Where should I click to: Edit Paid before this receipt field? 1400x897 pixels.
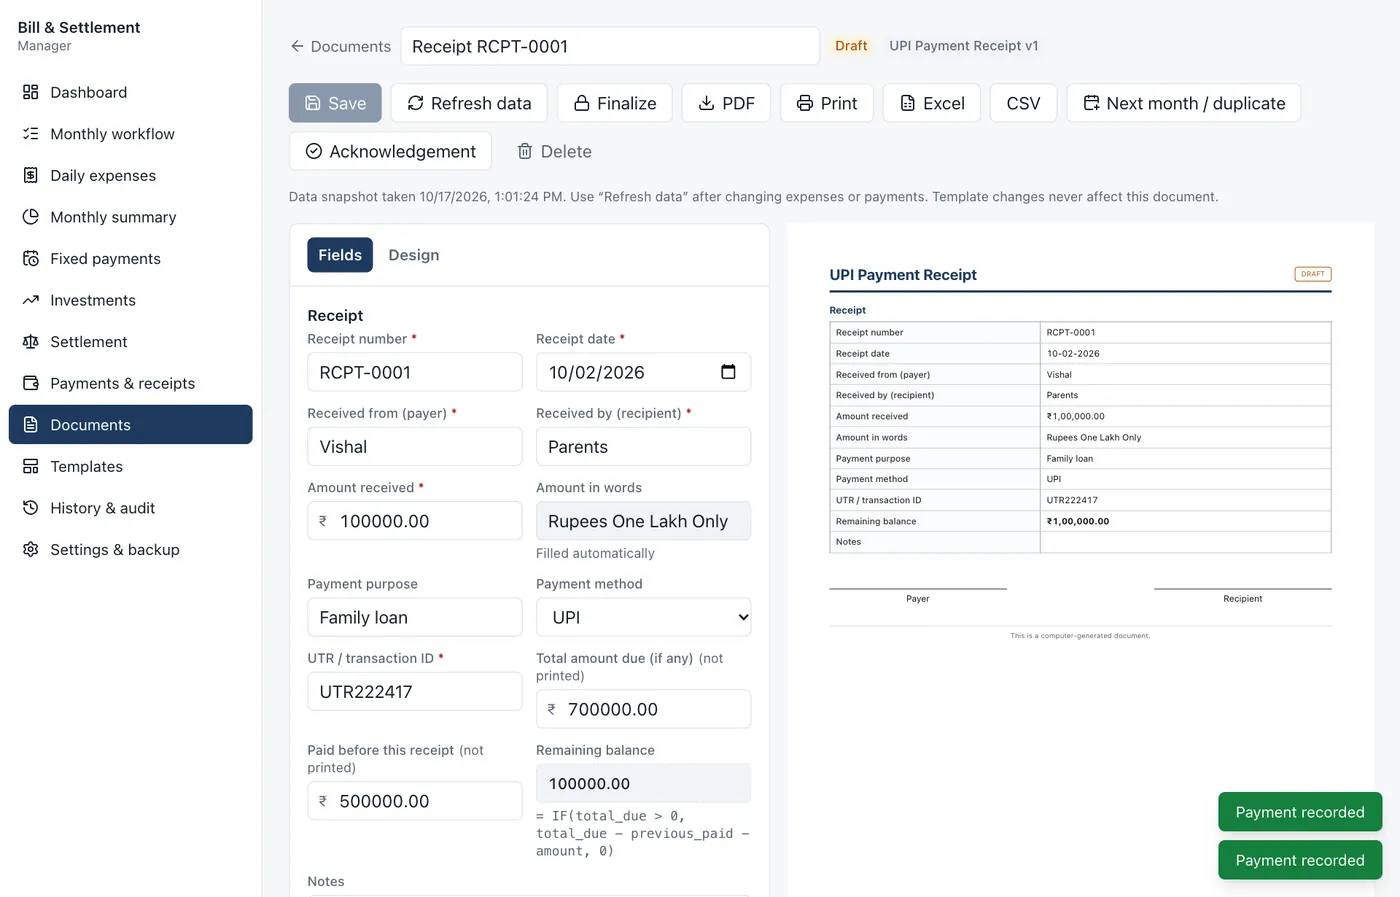coord(415,801)
